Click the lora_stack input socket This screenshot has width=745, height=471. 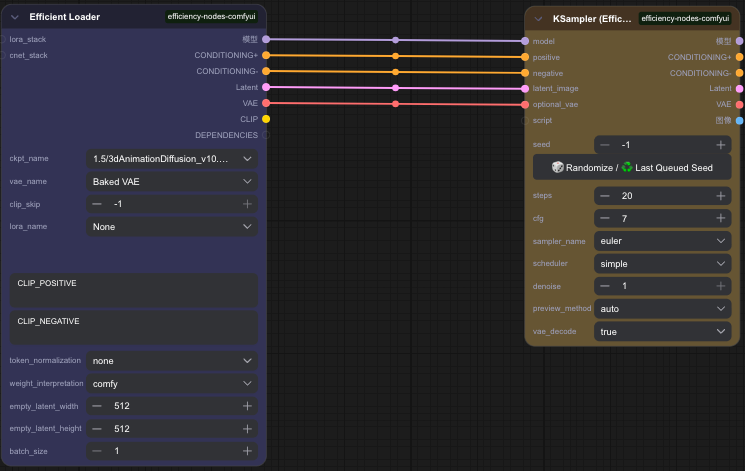(4, 39)
